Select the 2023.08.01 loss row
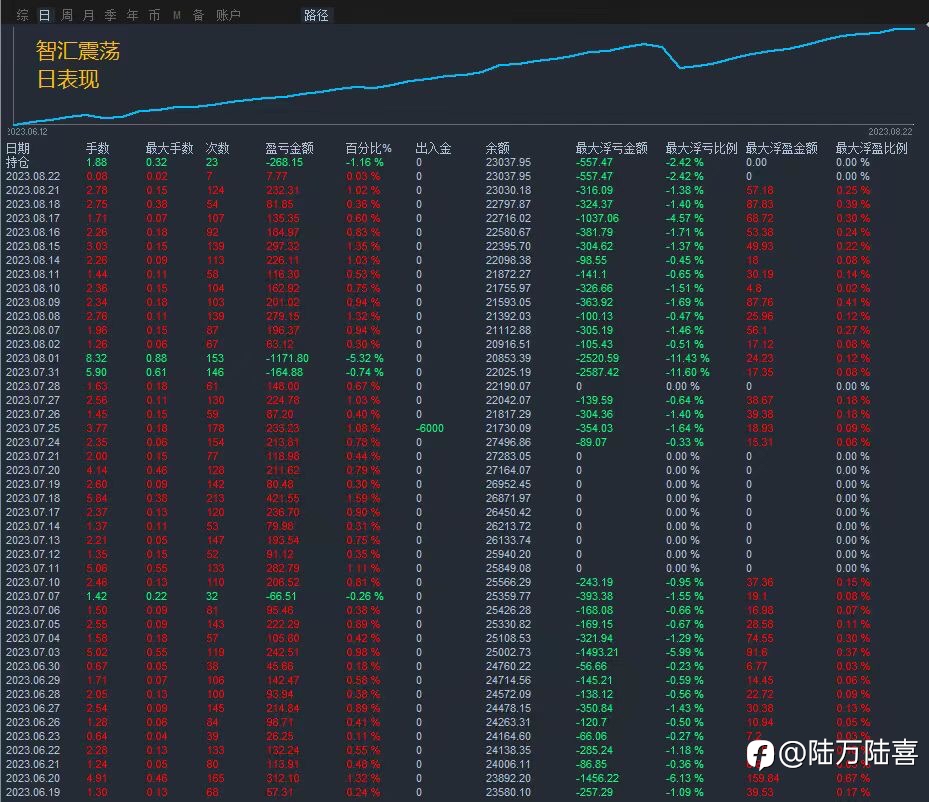Image resolution: width=929 pixels, height=802 pixels. pyautogui.click(x=464, y=358)
